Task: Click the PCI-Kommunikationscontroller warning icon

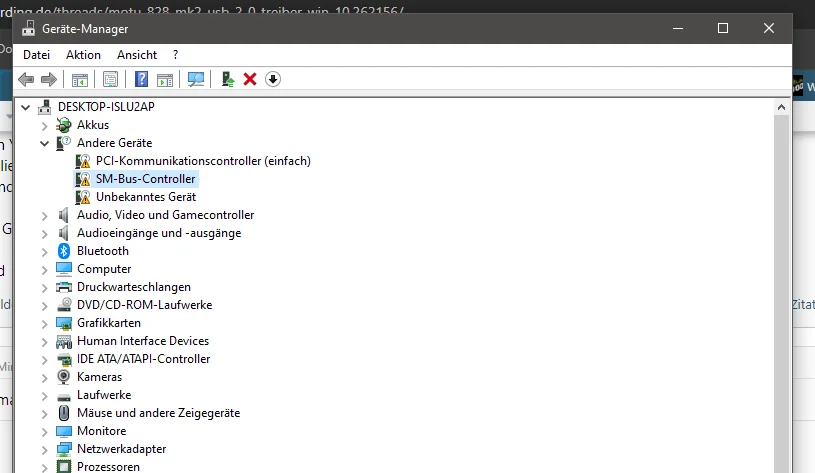Action: pyautogui.click(x=83, y=161)
